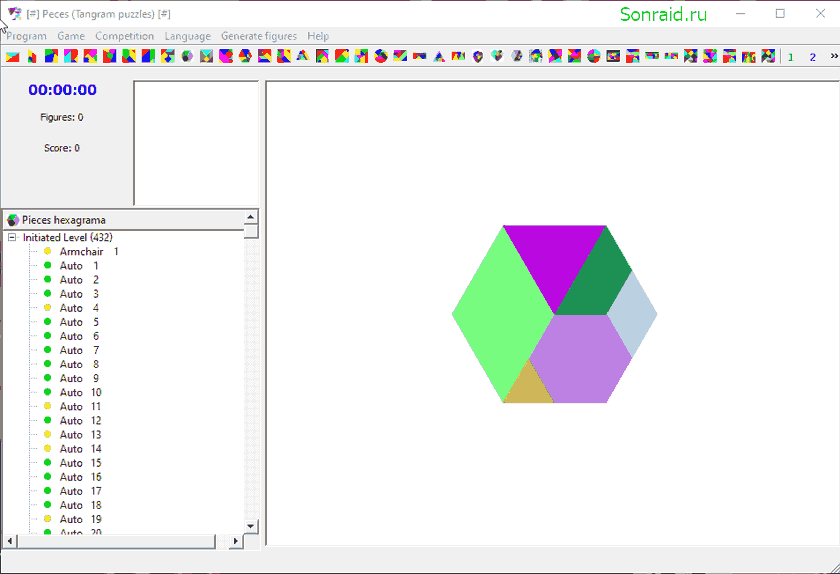Screen dimensions: 840x574
Task: Select Auto 1 in the puzzle list
Action: [79, 266]
